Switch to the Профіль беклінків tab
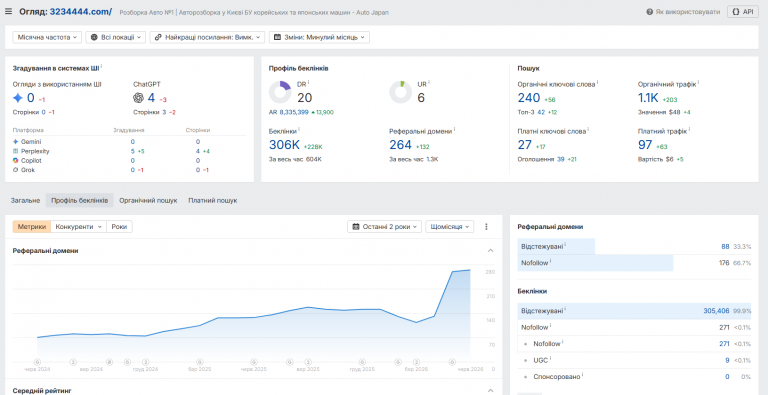This screenshot has width=768, height=395. (80, 200)
